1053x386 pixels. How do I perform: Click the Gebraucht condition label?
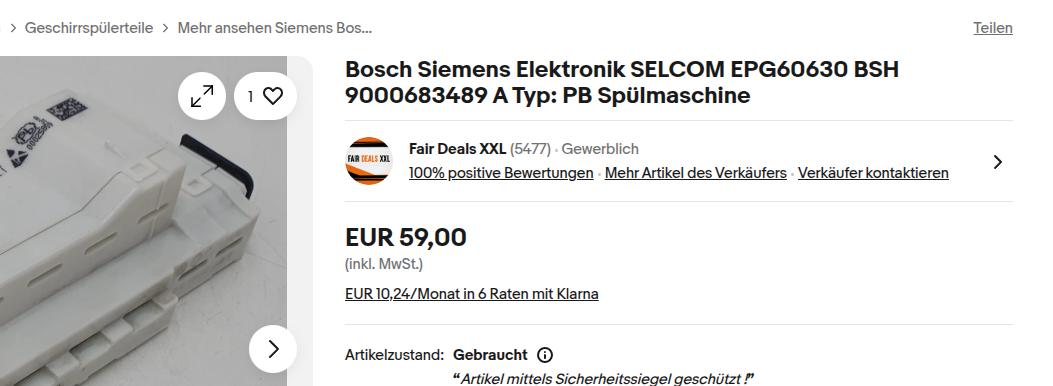490,354
